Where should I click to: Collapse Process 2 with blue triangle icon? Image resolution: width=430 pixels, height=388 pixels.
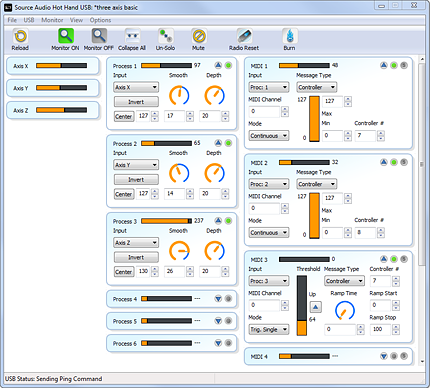pos(218,143)
